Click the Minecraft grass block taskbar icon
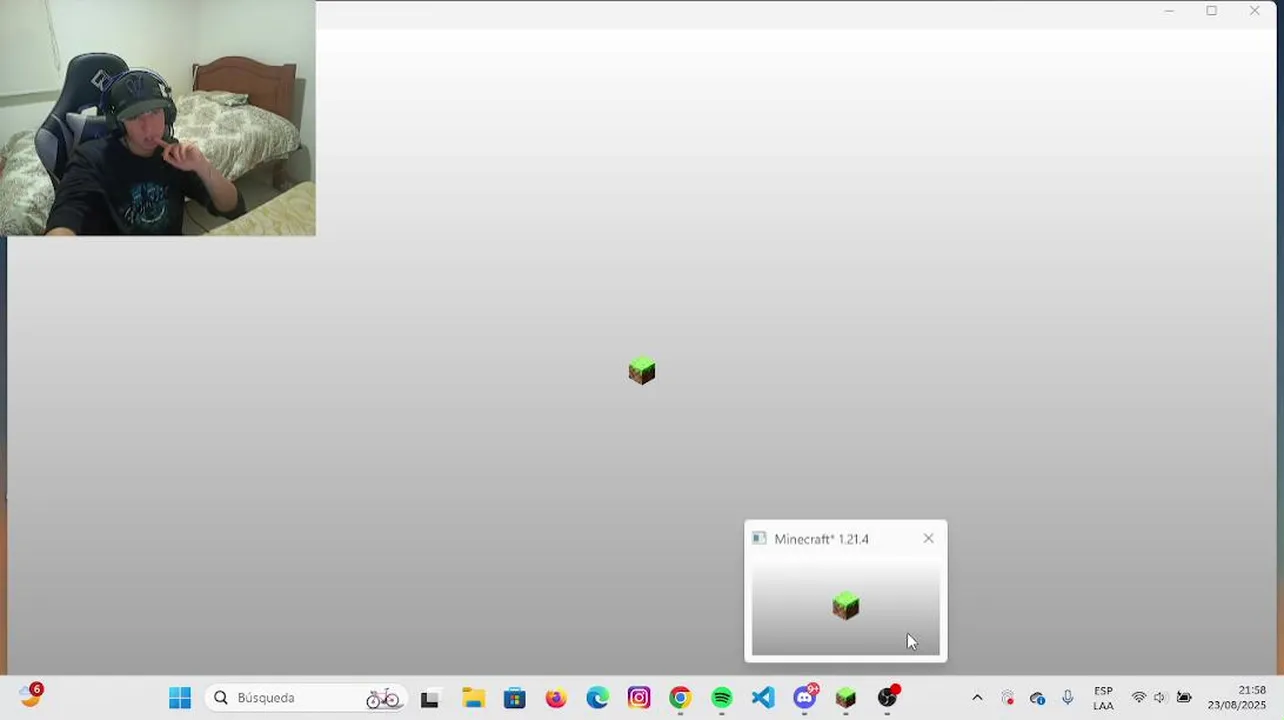 click(846, 698)
